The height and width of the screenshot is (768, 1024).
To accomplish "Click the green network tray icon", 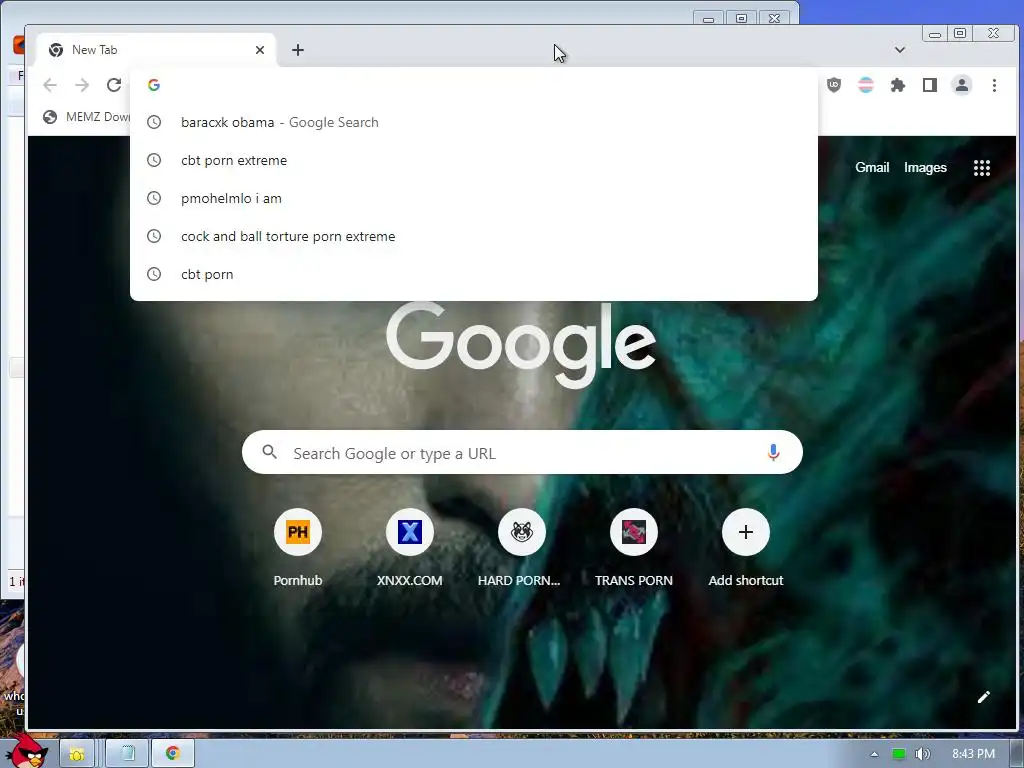I will coord(899,754).
